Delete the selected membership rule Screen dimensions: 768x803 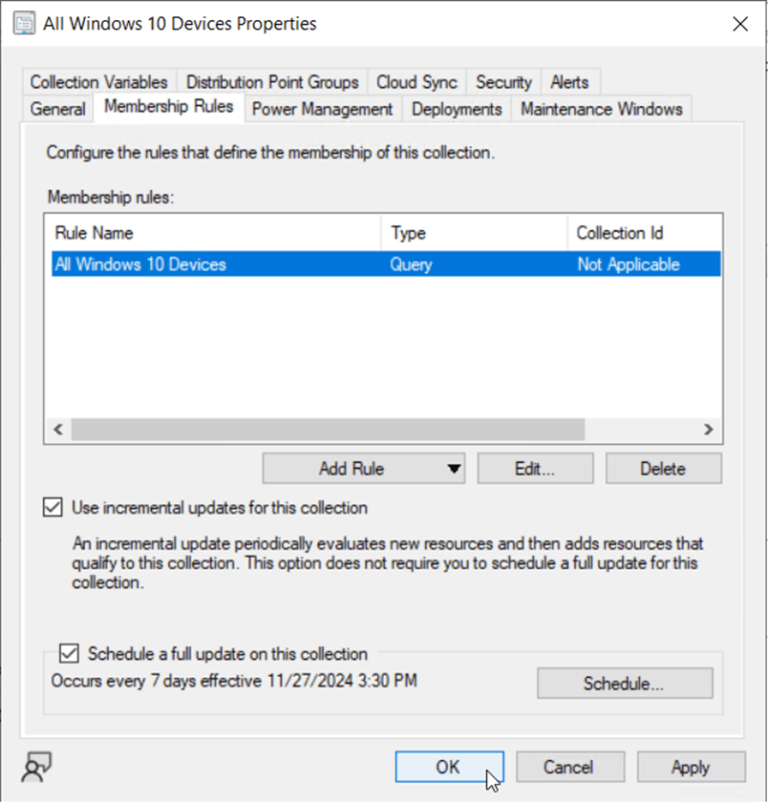[x=663, y=468]
